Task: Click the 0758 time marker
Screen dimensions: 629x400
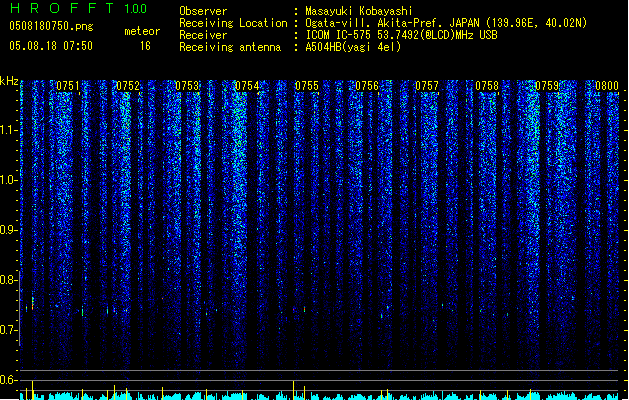Action: tap(487, 86)
